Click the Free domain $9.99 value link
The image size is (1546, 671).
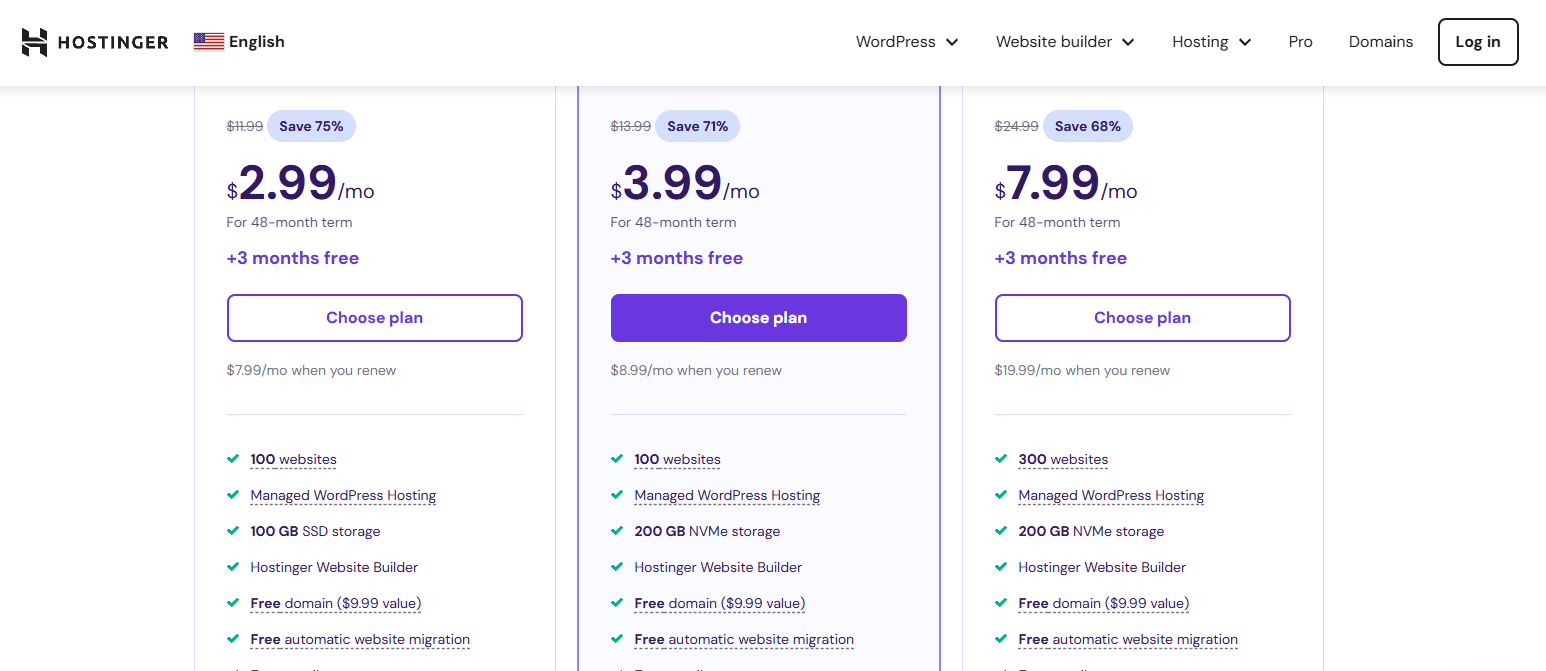tap(335, 603)
